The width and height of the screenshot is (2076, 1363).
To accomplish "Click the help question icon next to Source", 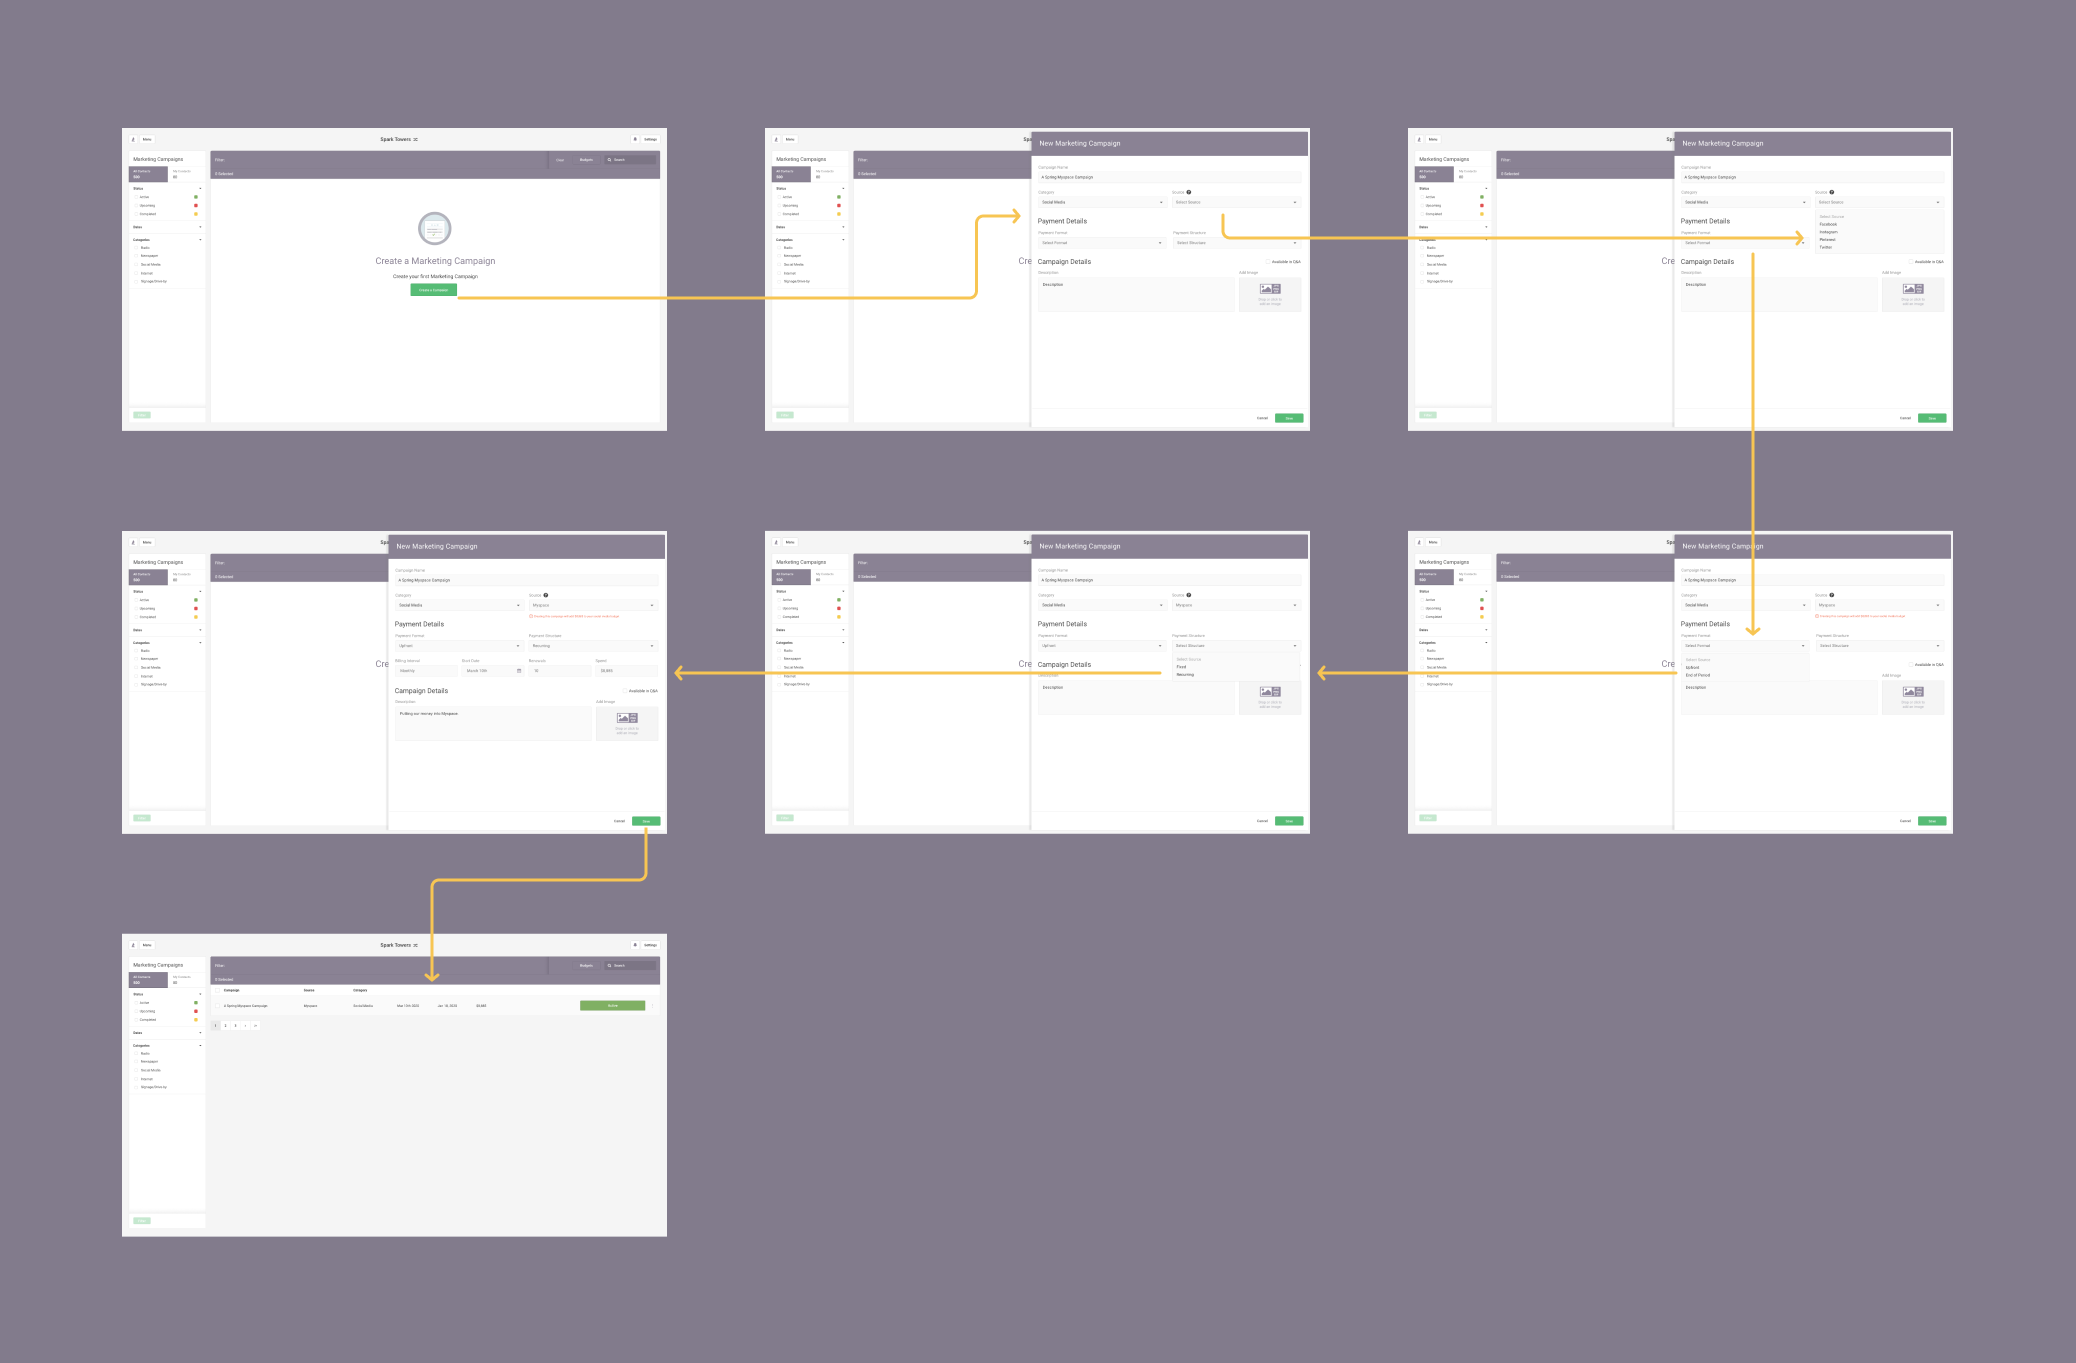I will tap(1189, 192).
